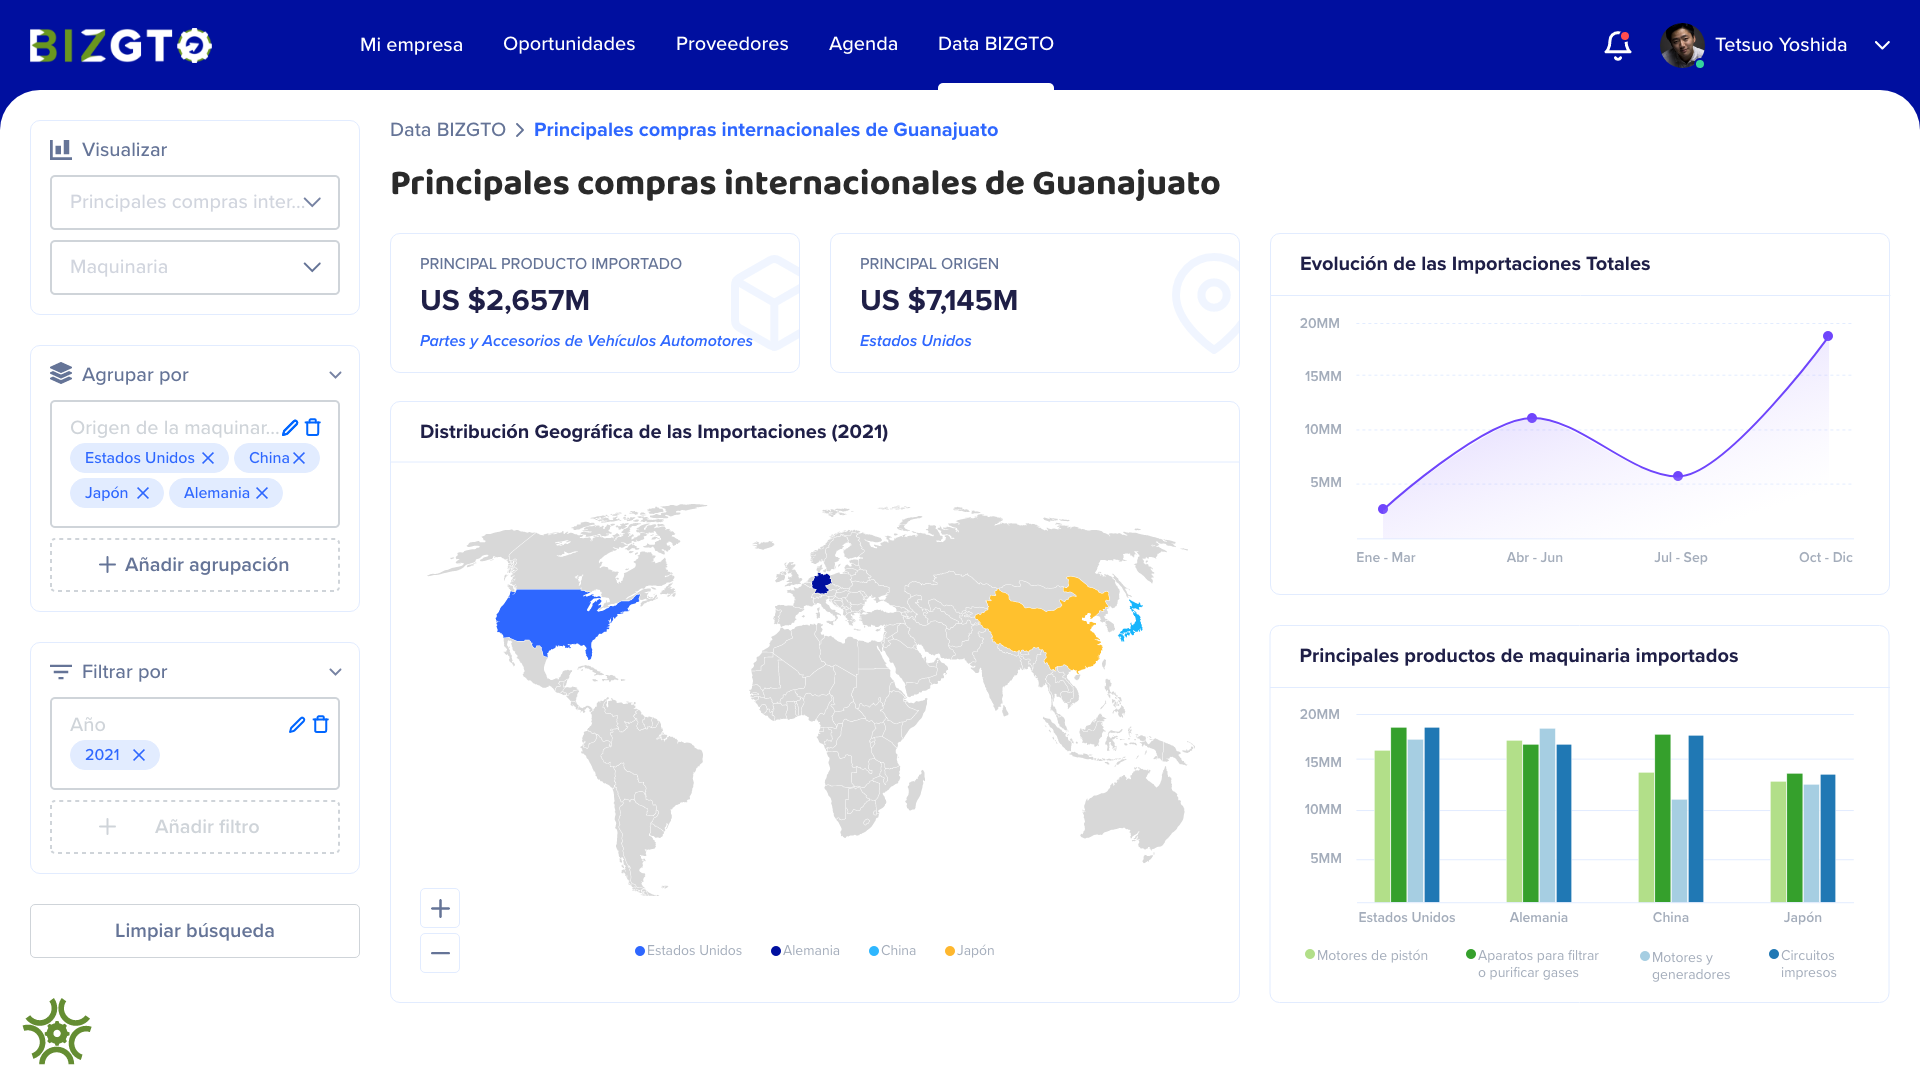Open Partes y Accesorios de Vehículos Automotores link
The height and width of the screenshot is (1078, 1920).
point(586,340)
